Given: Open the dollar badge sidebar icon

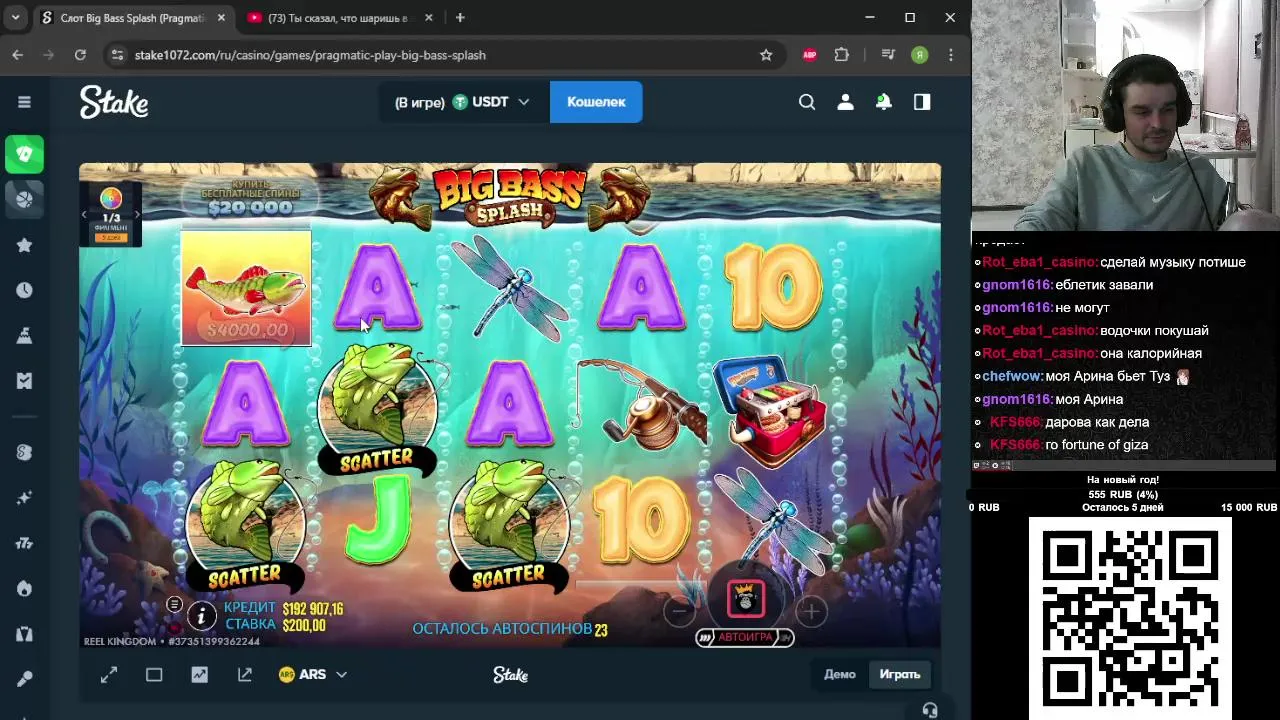Looking at the screenshot, I should 24,452.
